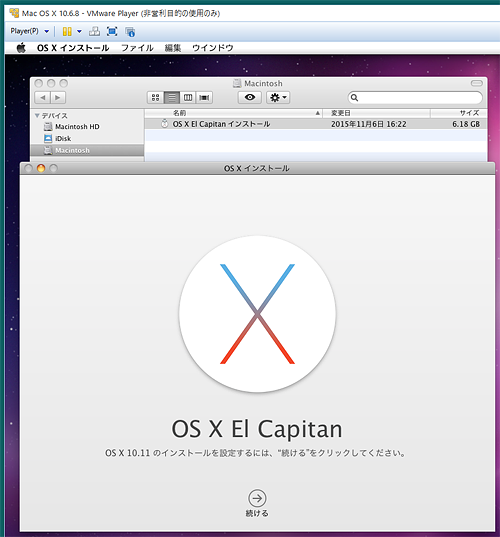This screenshot has height=537, width=500.
Task: Open the 編集 menu
Action: (173, 48)
